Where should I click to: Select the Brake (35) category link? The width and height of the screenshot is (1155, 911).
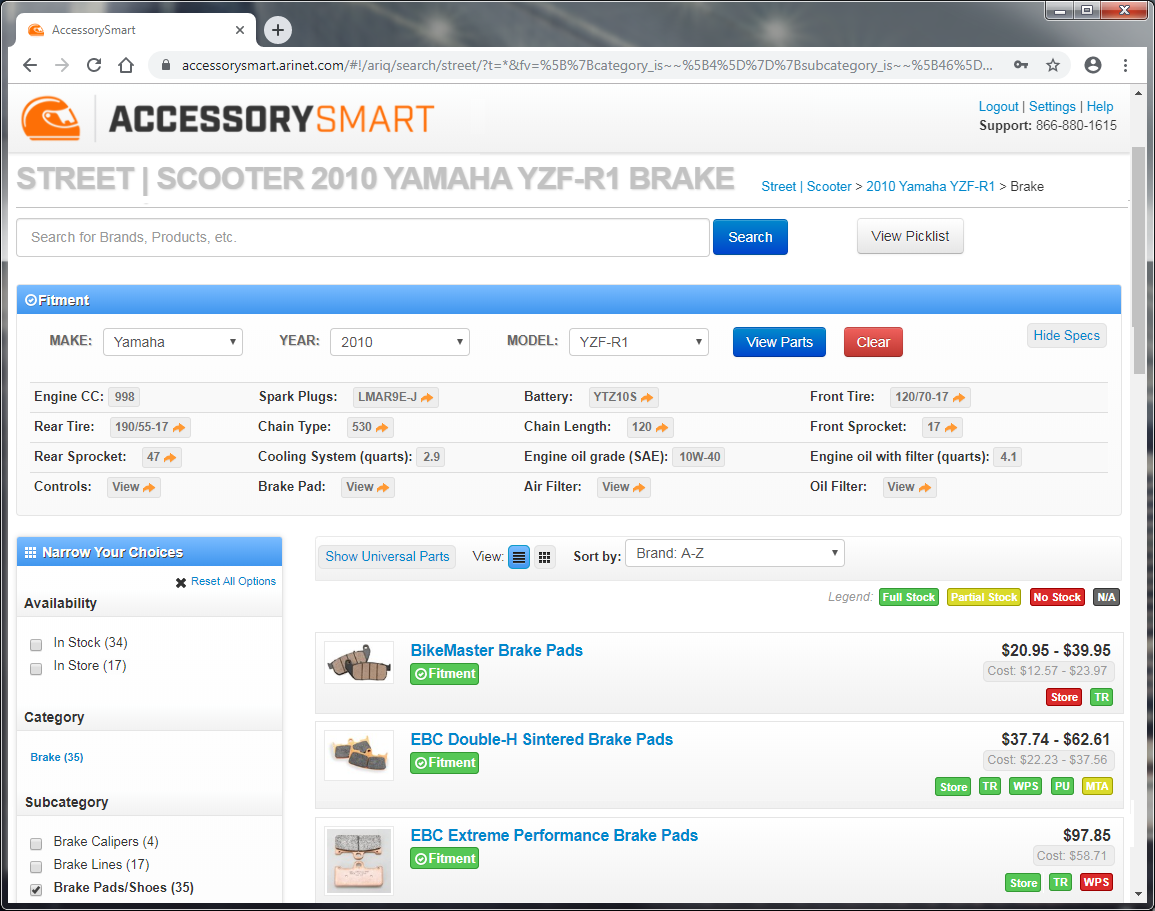pos(57,757)
